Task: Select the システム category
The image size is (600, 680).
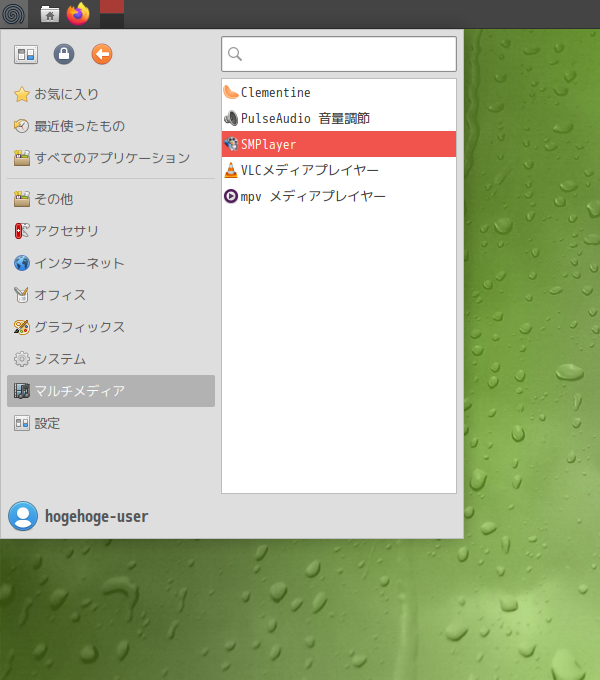Action: tap(111, 359)
